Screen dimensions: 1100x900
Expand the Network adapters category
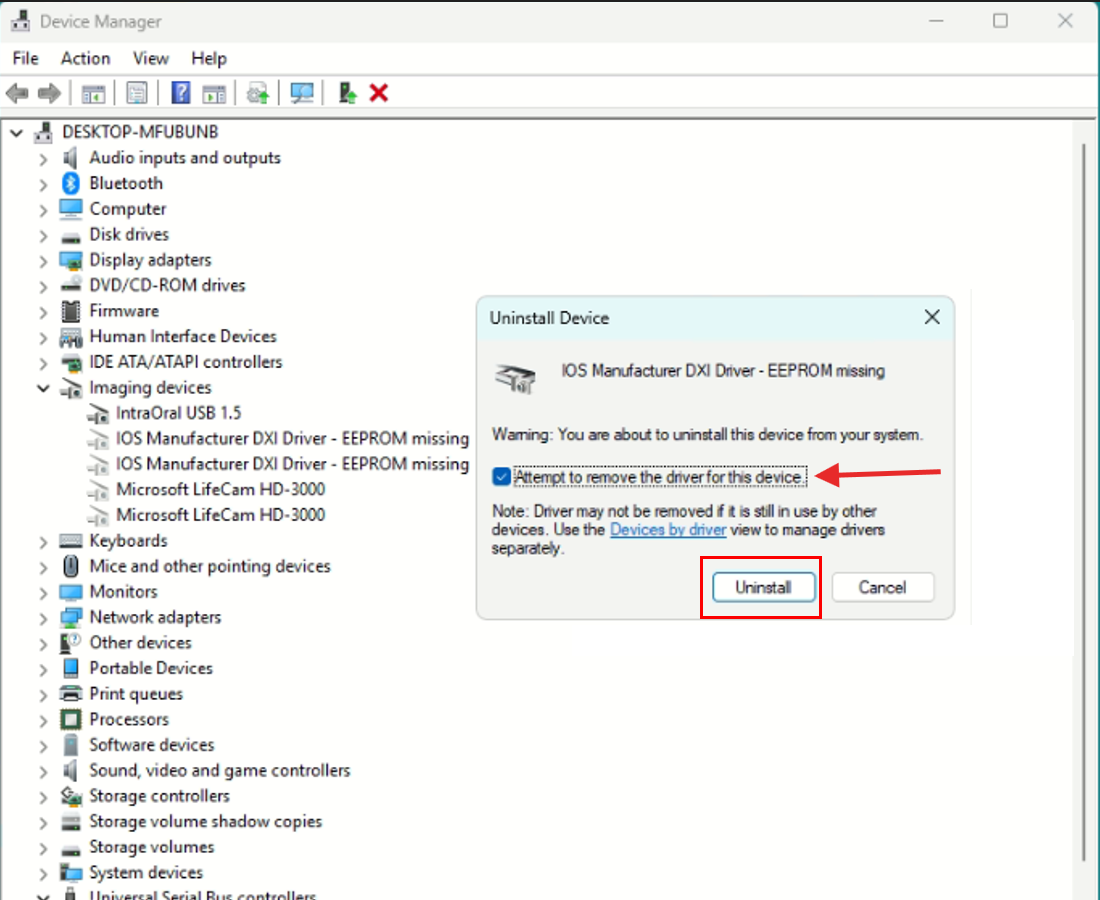[x=43, y=618]
